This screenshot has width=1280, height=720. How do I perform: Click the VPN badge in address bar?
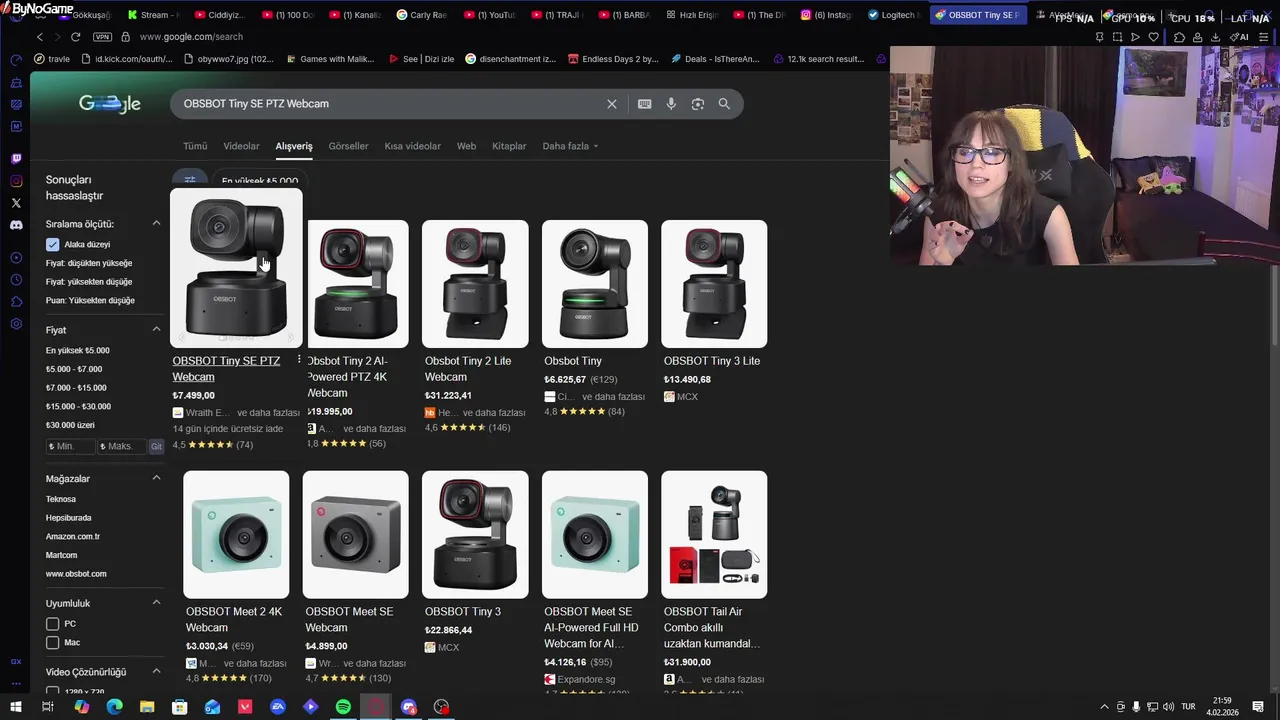[102, 37]
